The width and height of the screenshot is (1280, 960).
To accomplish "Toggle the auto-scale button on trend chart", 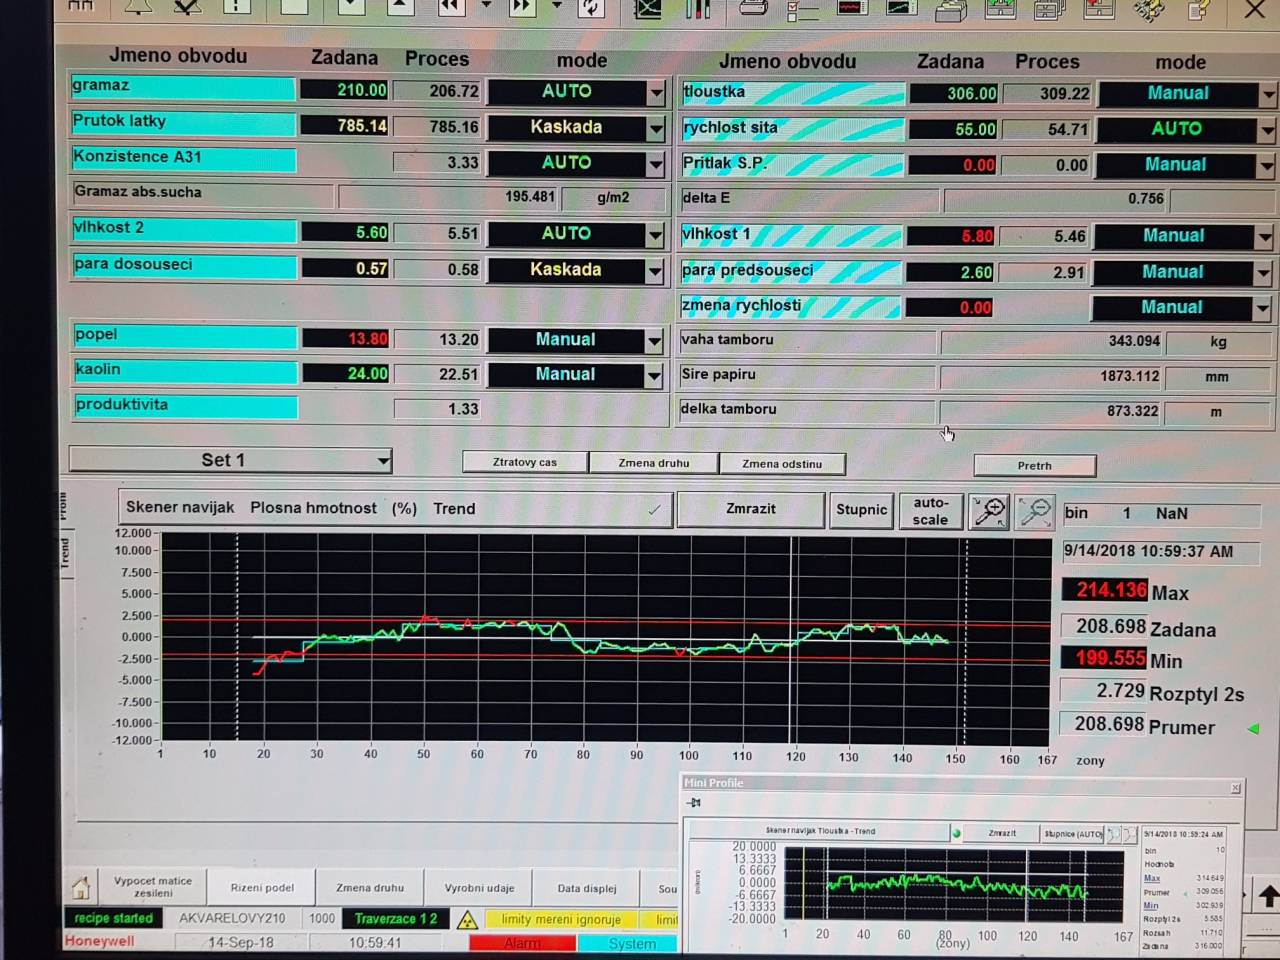I will (x=930, y=511).
